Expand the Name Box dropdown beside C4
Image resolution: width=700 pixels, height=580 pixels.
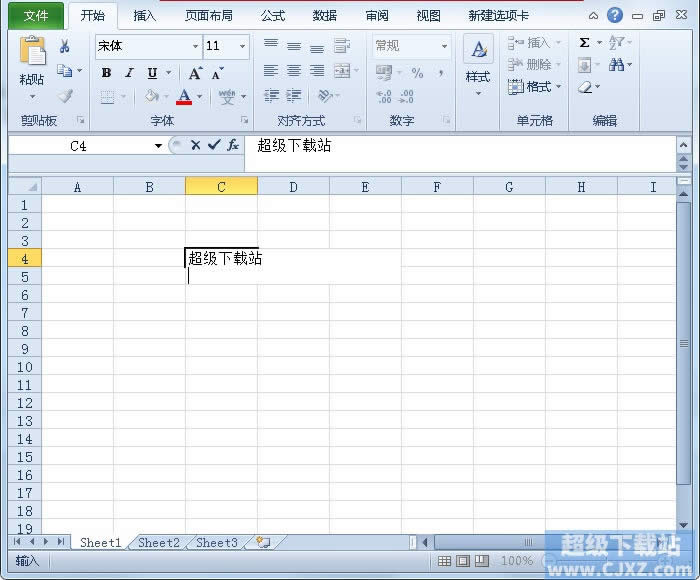point(158,146)
